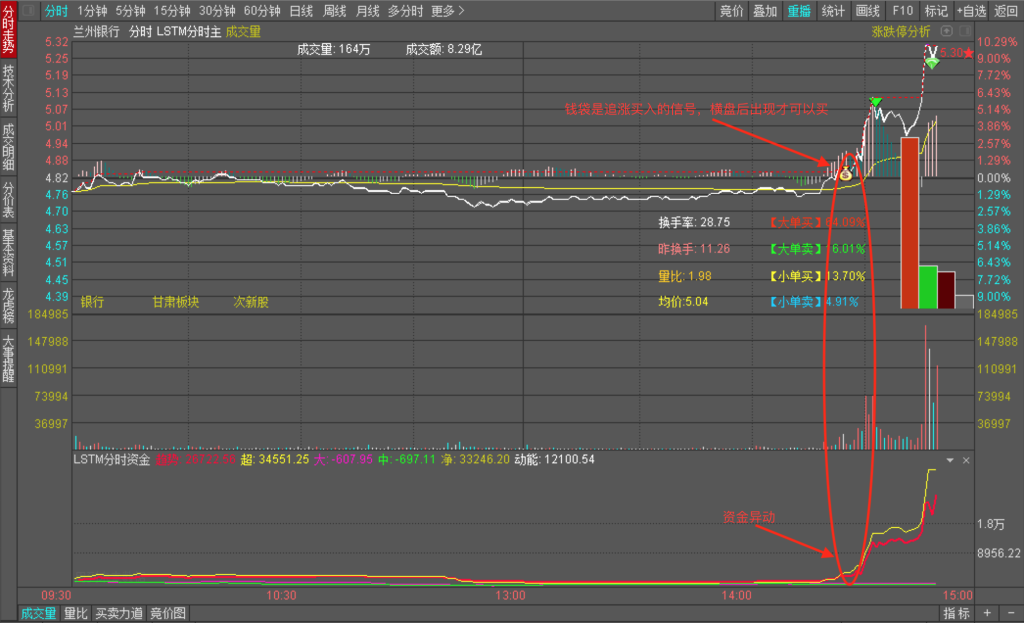The width and height of the screenshot is (1024, 623).
Task: Click the red star at 5.30 price
Action: coord(968,52)
